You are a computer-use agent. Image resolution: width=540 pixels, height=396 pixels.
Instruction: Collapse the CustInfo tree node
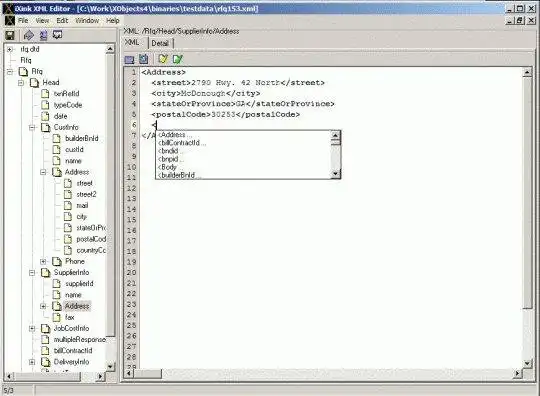pos(32,127)
